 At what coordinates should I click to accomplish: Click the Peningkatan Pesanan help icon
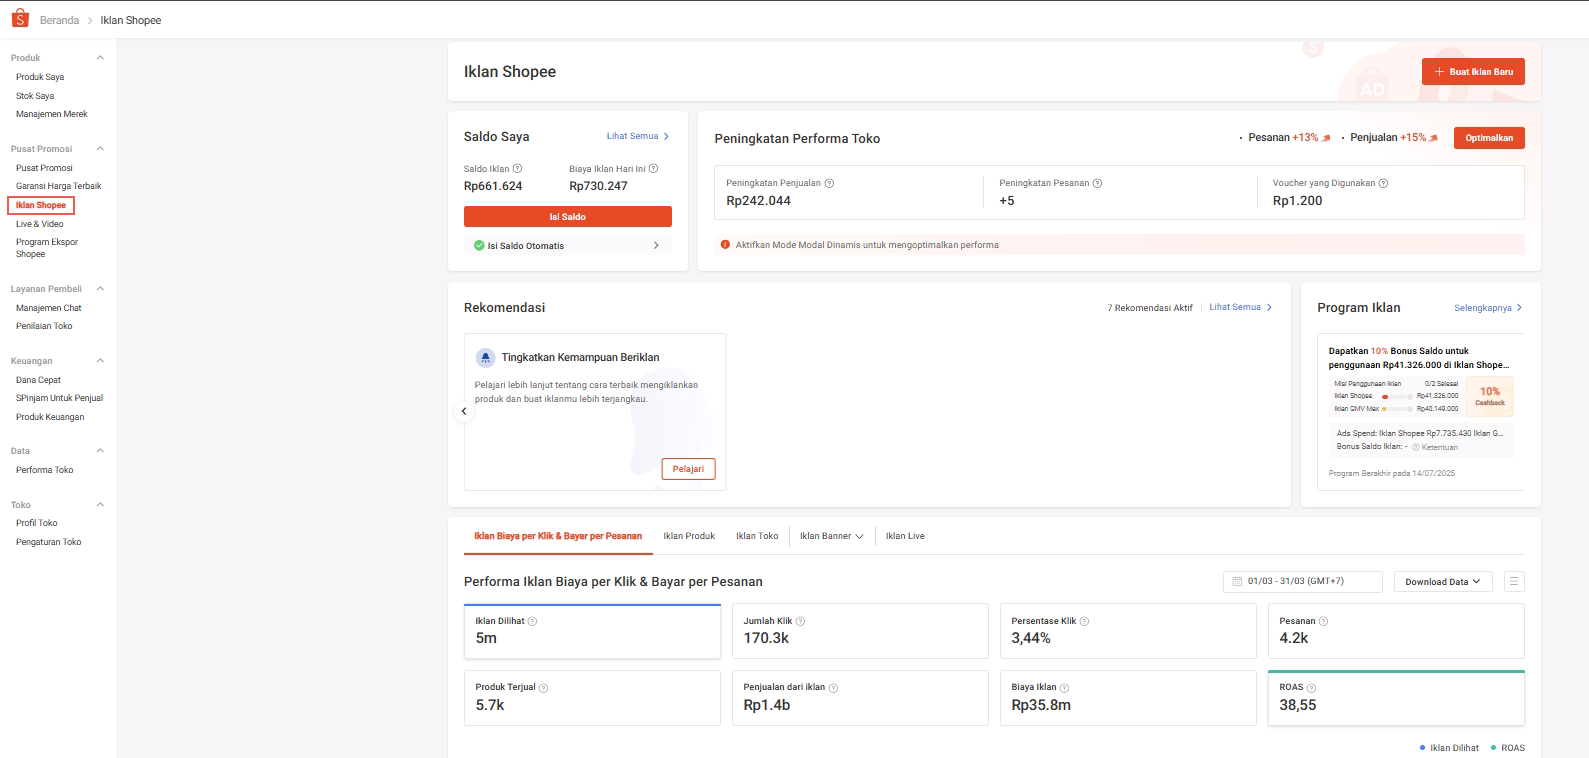1097,183
